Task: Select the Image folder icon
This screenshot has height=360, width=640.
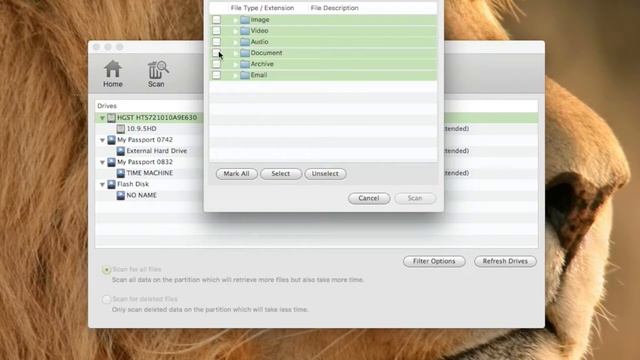Action: coord(245,20)
